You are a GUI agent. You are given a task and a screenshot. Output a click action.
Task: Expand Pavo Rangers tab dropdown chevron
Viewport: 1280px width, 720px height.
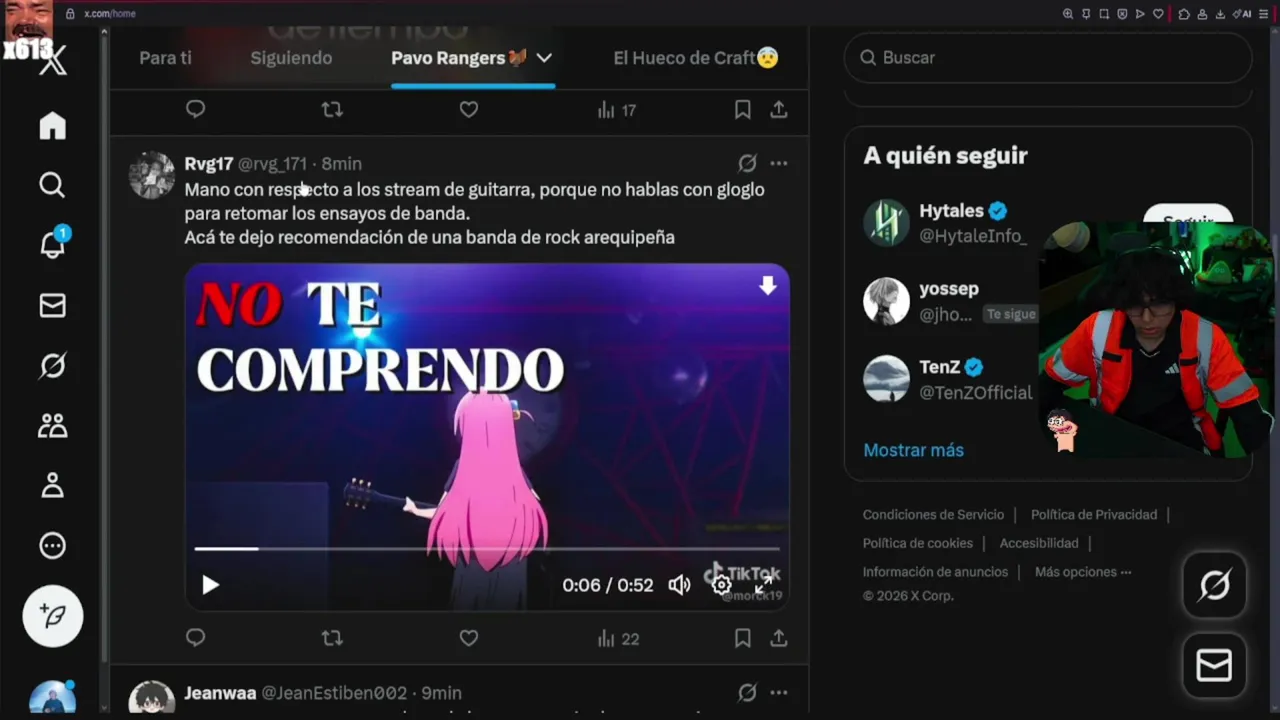point(544,58)
